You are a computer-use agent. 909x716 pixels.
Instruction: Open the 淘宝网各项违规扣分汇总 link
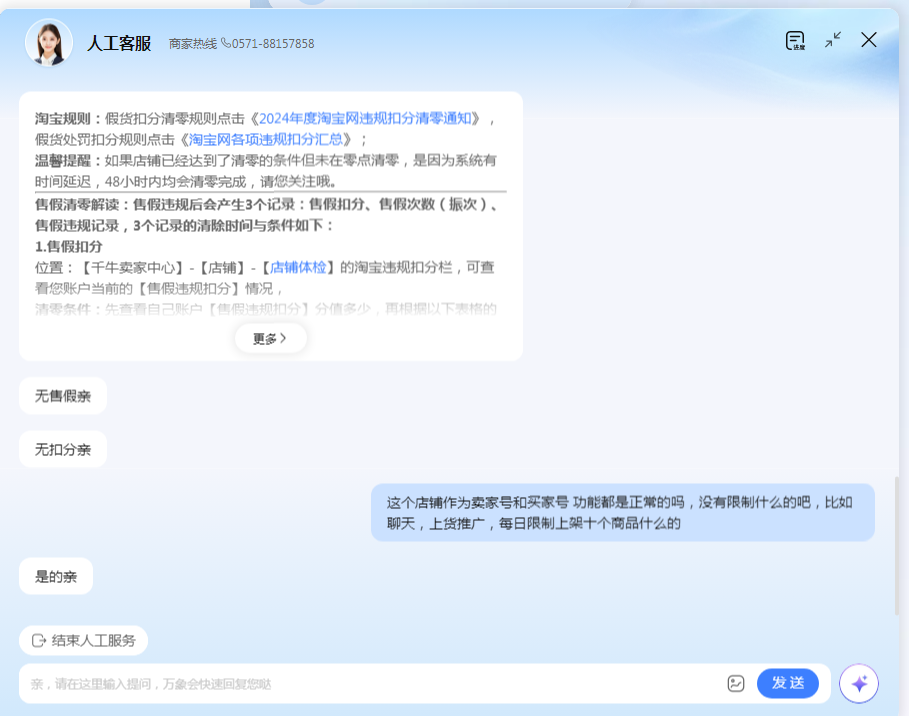[266, 140]
